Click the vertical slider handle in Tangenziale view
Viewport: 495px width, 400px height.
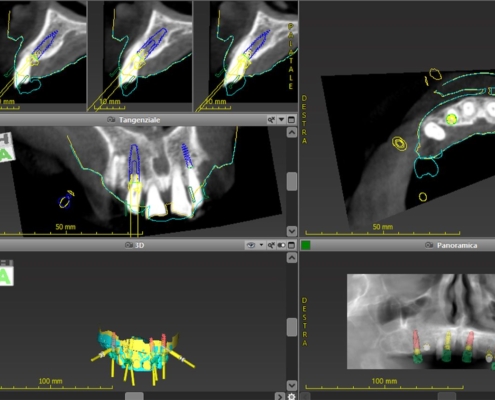click(292, 182)
